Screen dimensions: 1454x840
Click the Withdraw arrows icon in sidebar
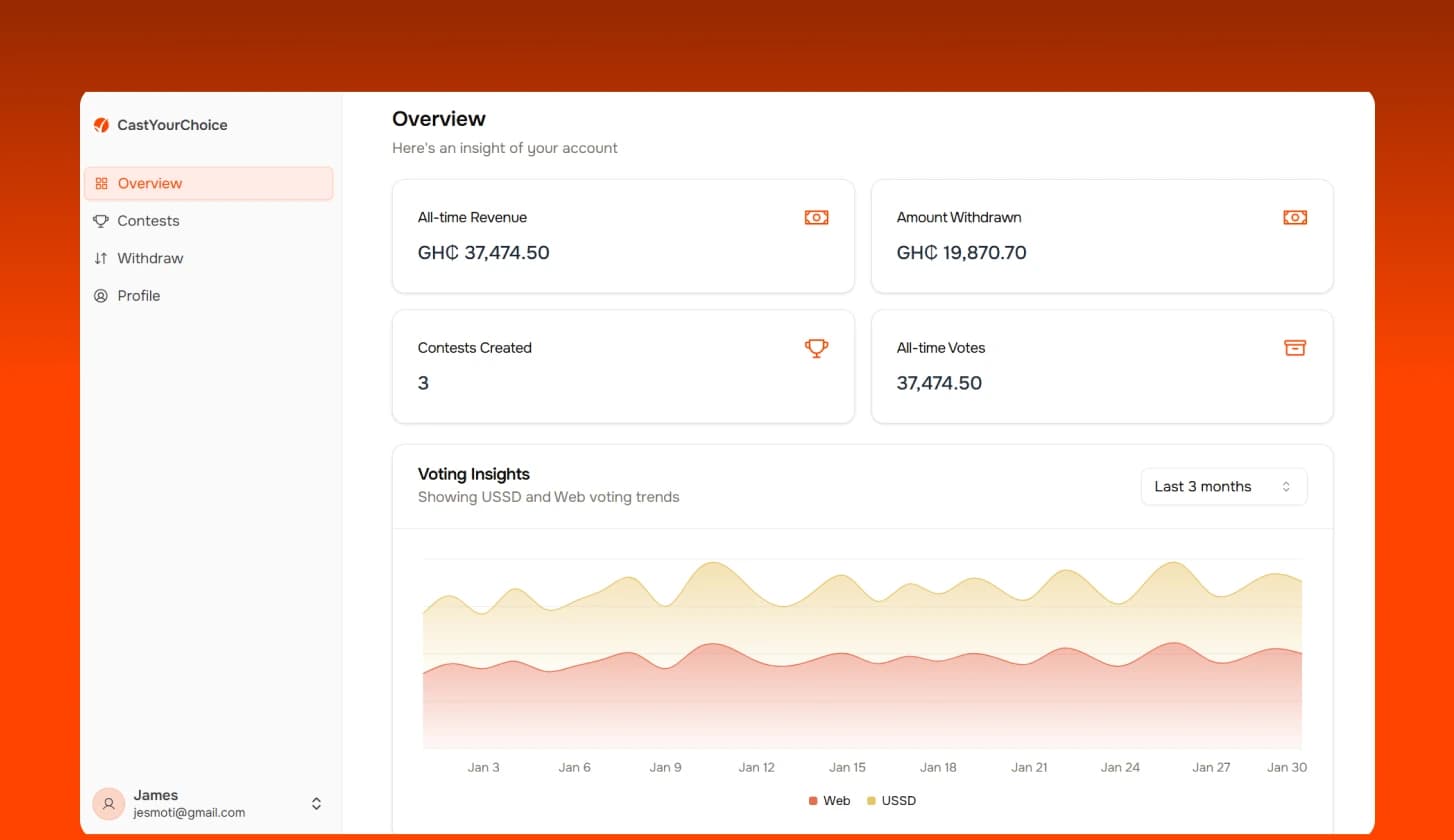click(x=101, y=258)
